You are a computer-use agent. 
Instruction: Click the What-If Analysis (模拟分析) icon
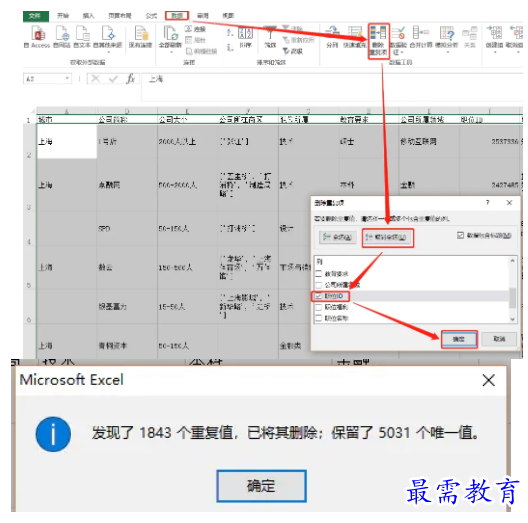[x=447, y=33]
